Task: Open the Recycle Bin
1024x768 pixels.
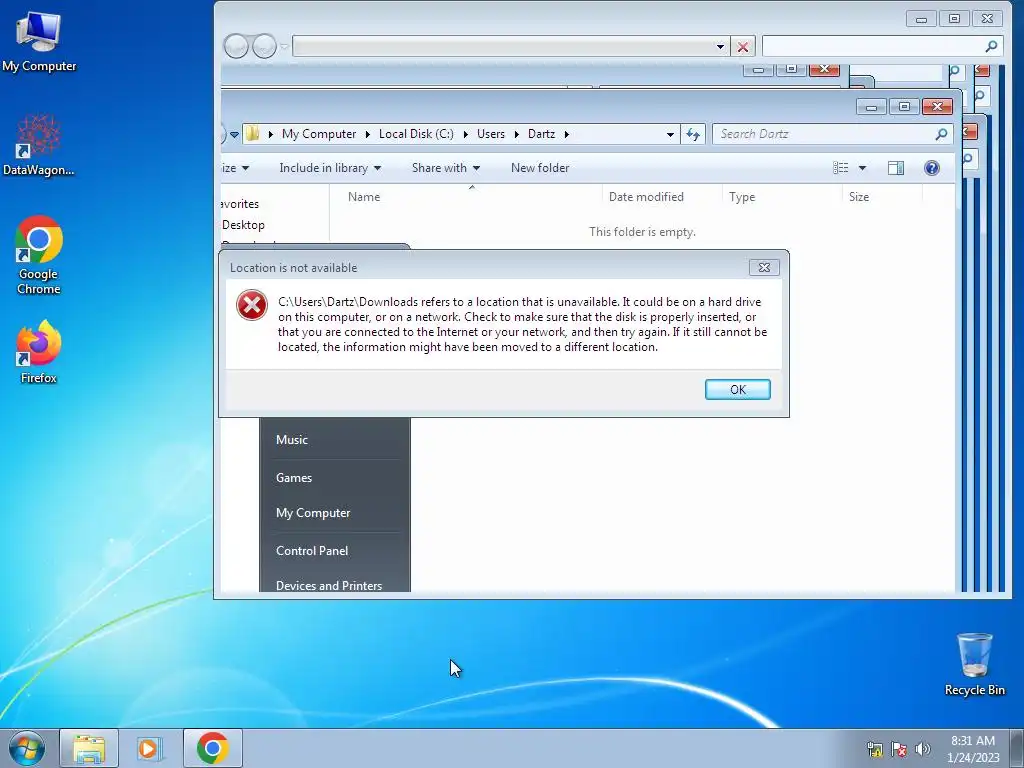Action: tap(974, 664)
